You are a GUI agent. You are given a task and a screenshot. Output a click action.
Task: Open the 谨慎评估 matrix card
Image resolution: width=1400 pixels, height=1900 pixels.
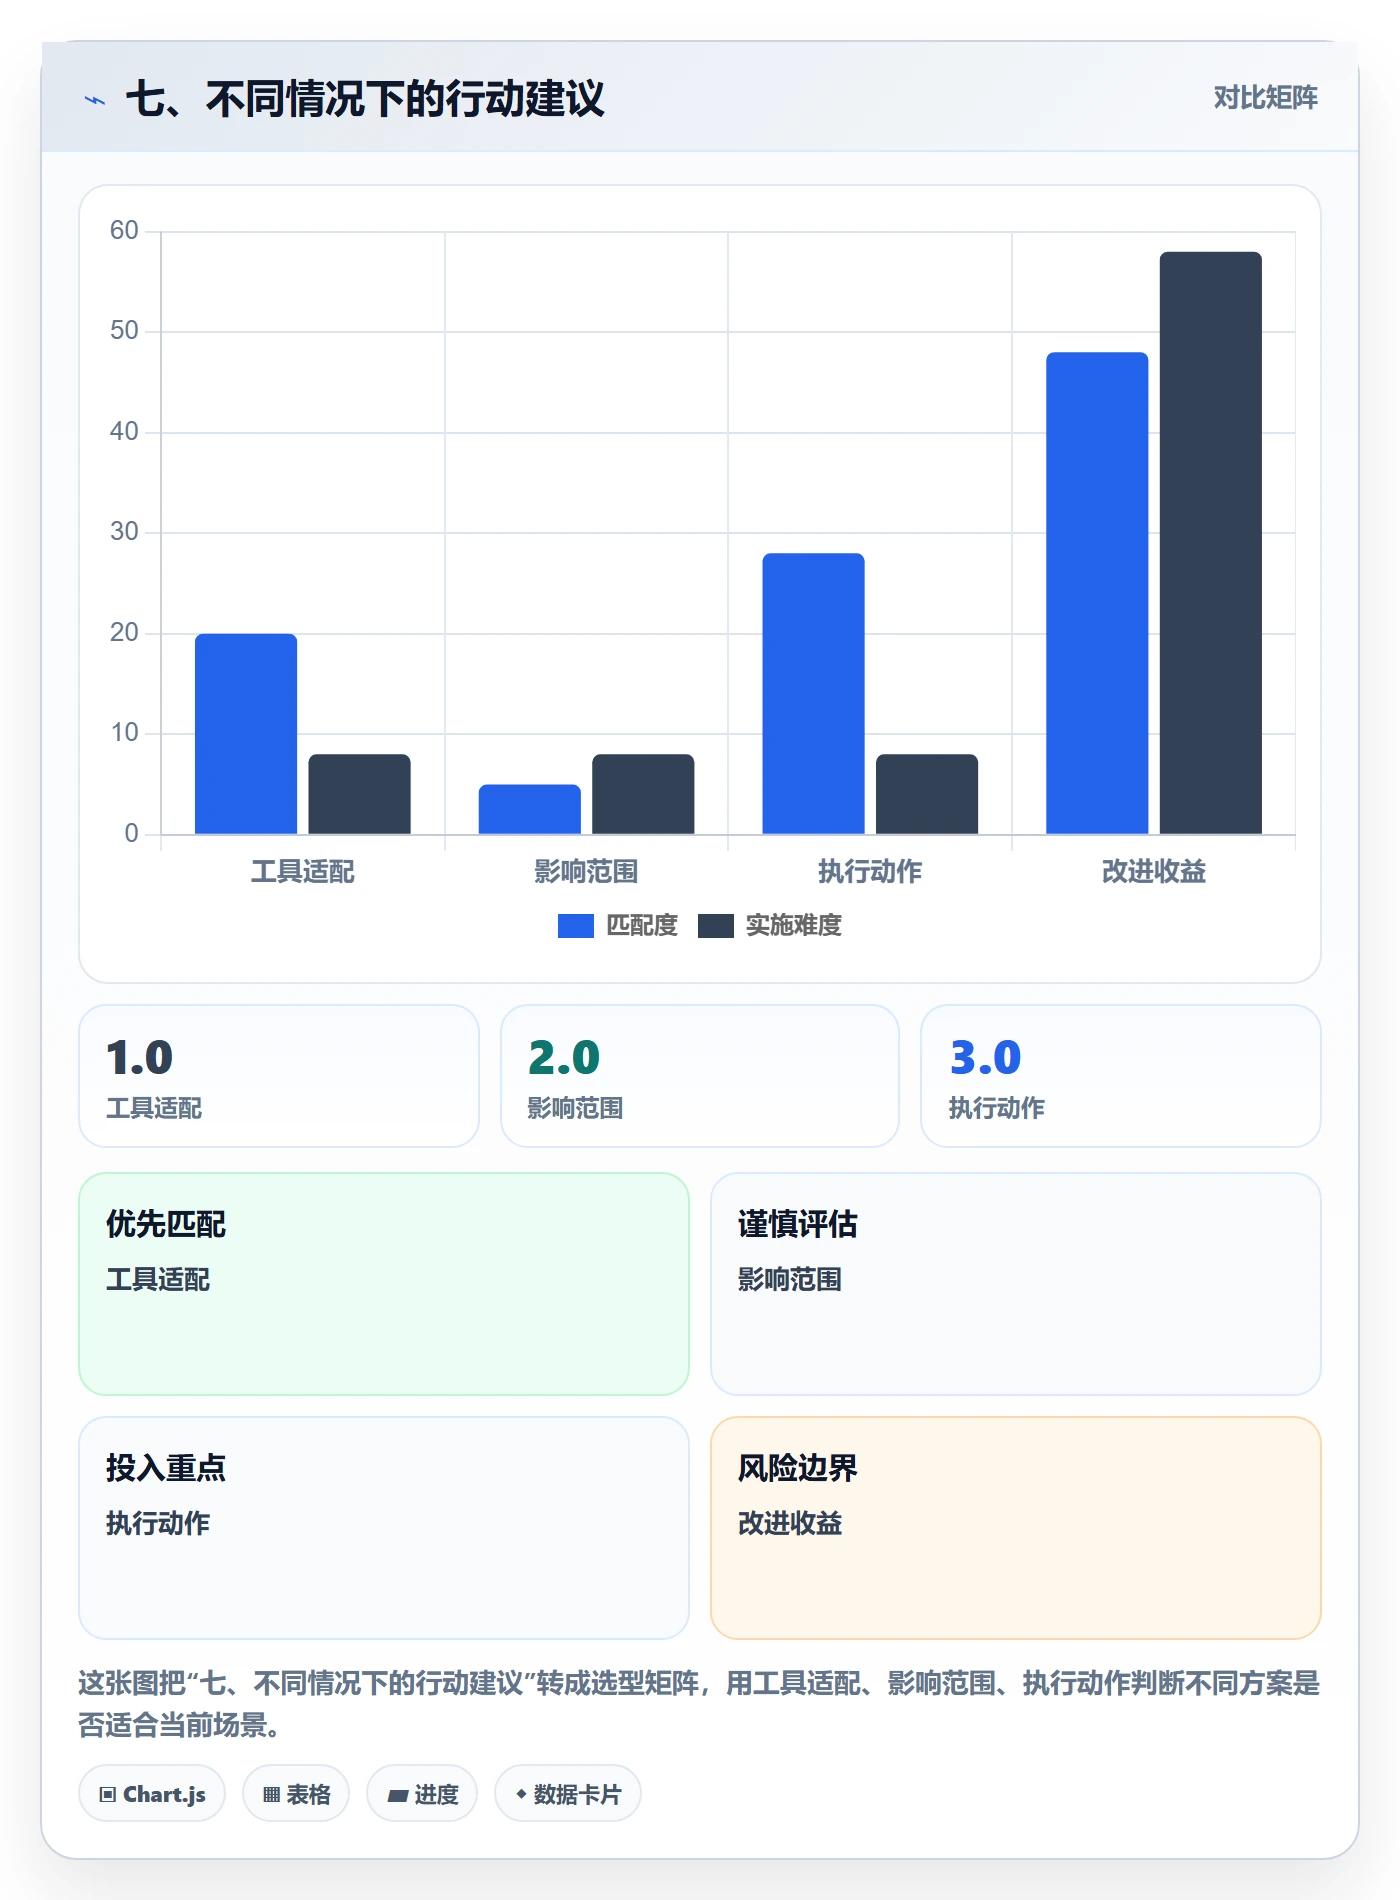click(1016, 1284)
